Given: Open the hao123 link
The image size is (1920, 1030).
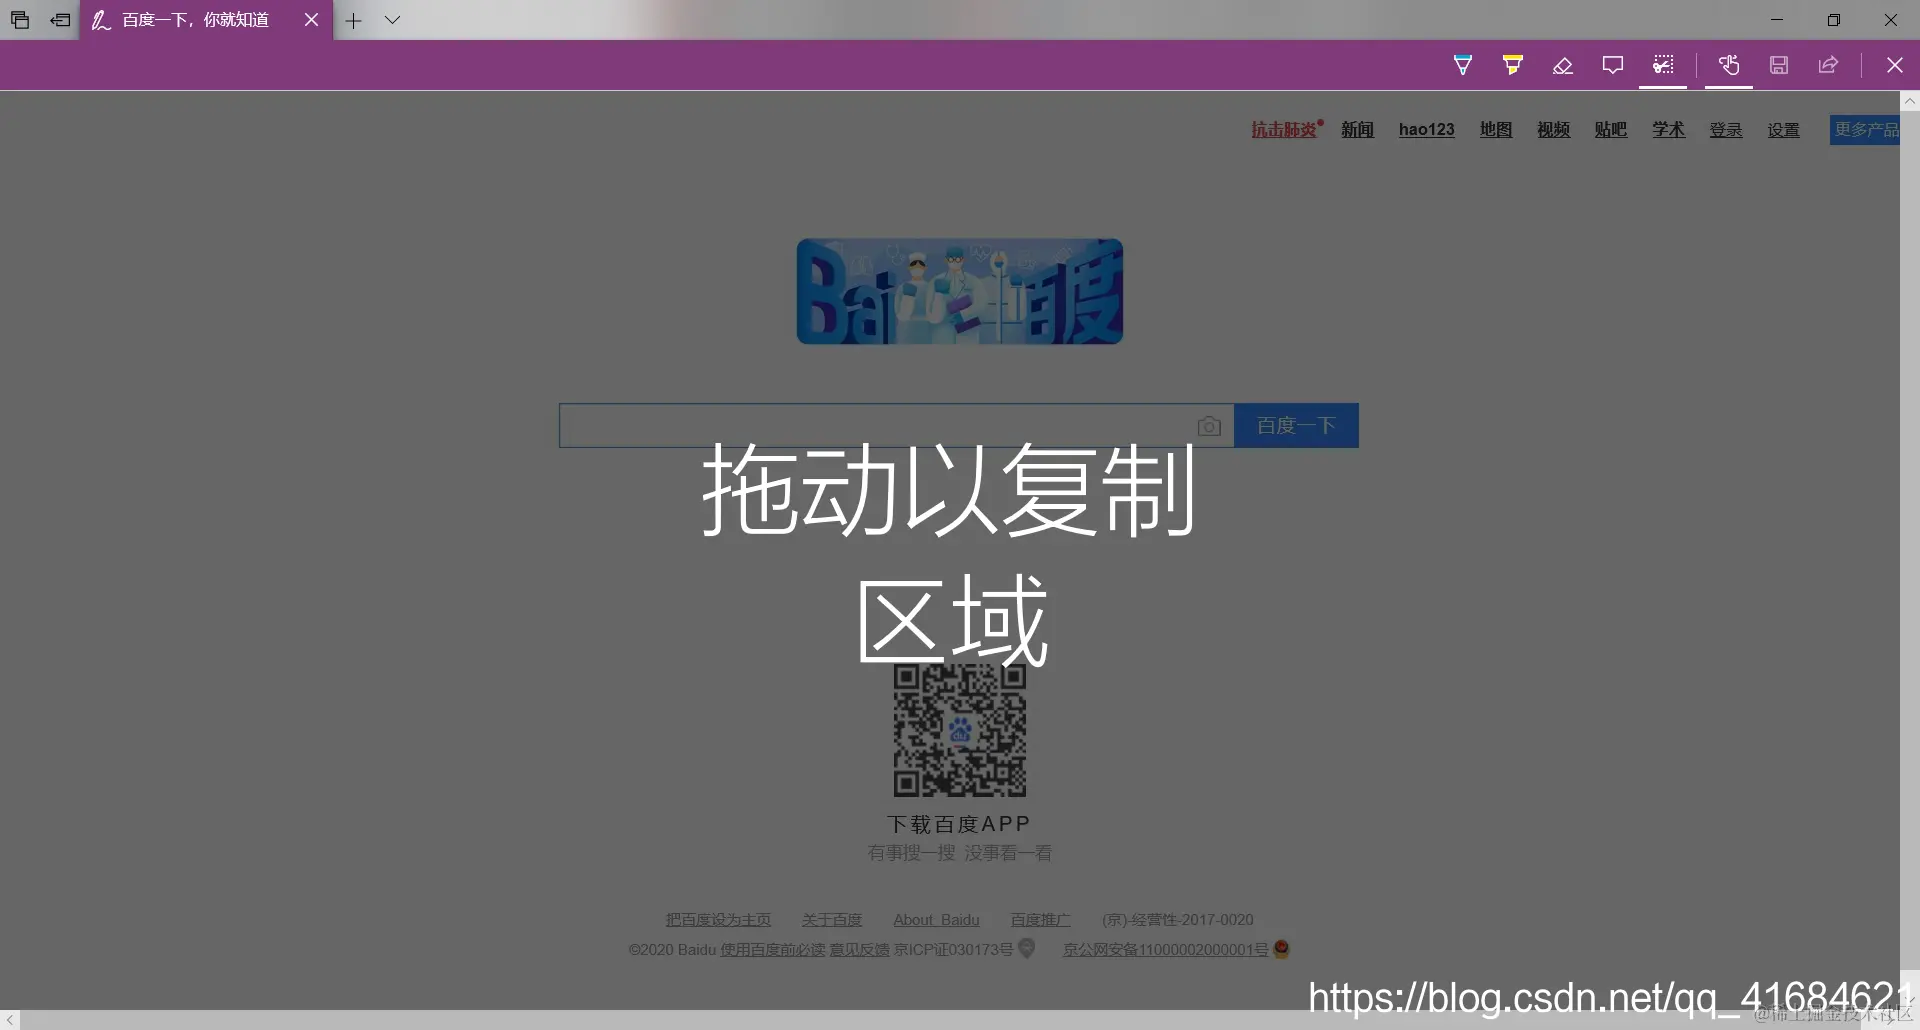Looking at the screenshot, I should click(1427, 130).
